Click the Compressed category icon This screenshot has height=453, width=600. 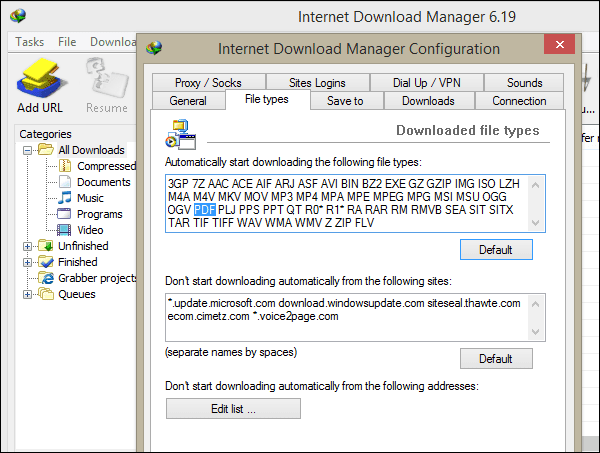(65, 166)
